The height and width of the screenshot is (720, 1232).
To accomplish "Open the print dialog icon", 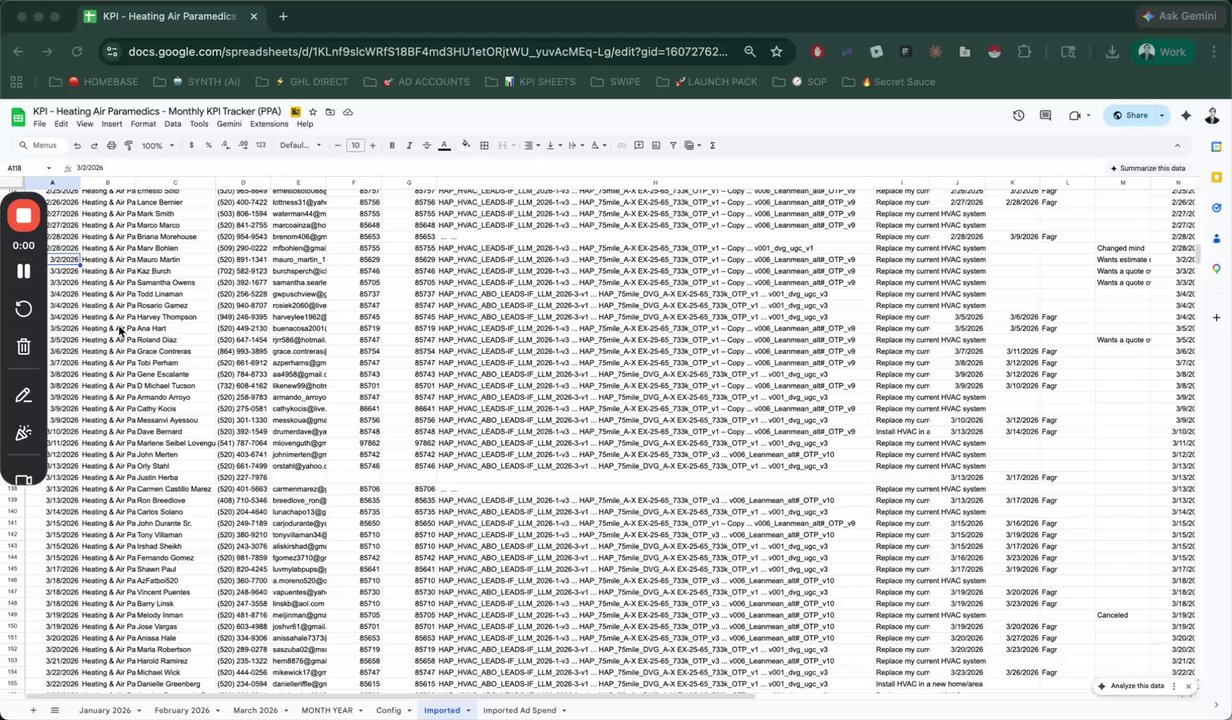I will (111, 145).
